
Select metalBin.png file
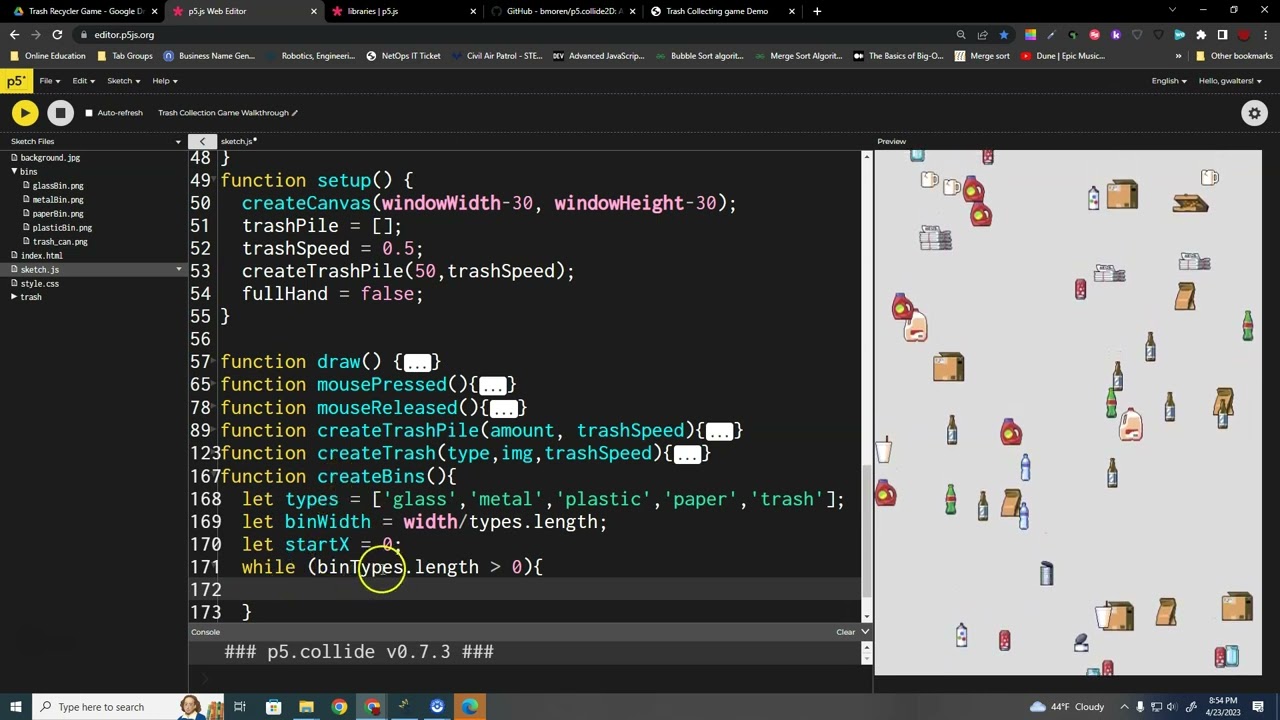pyautogui.click(x=58, y=200)
